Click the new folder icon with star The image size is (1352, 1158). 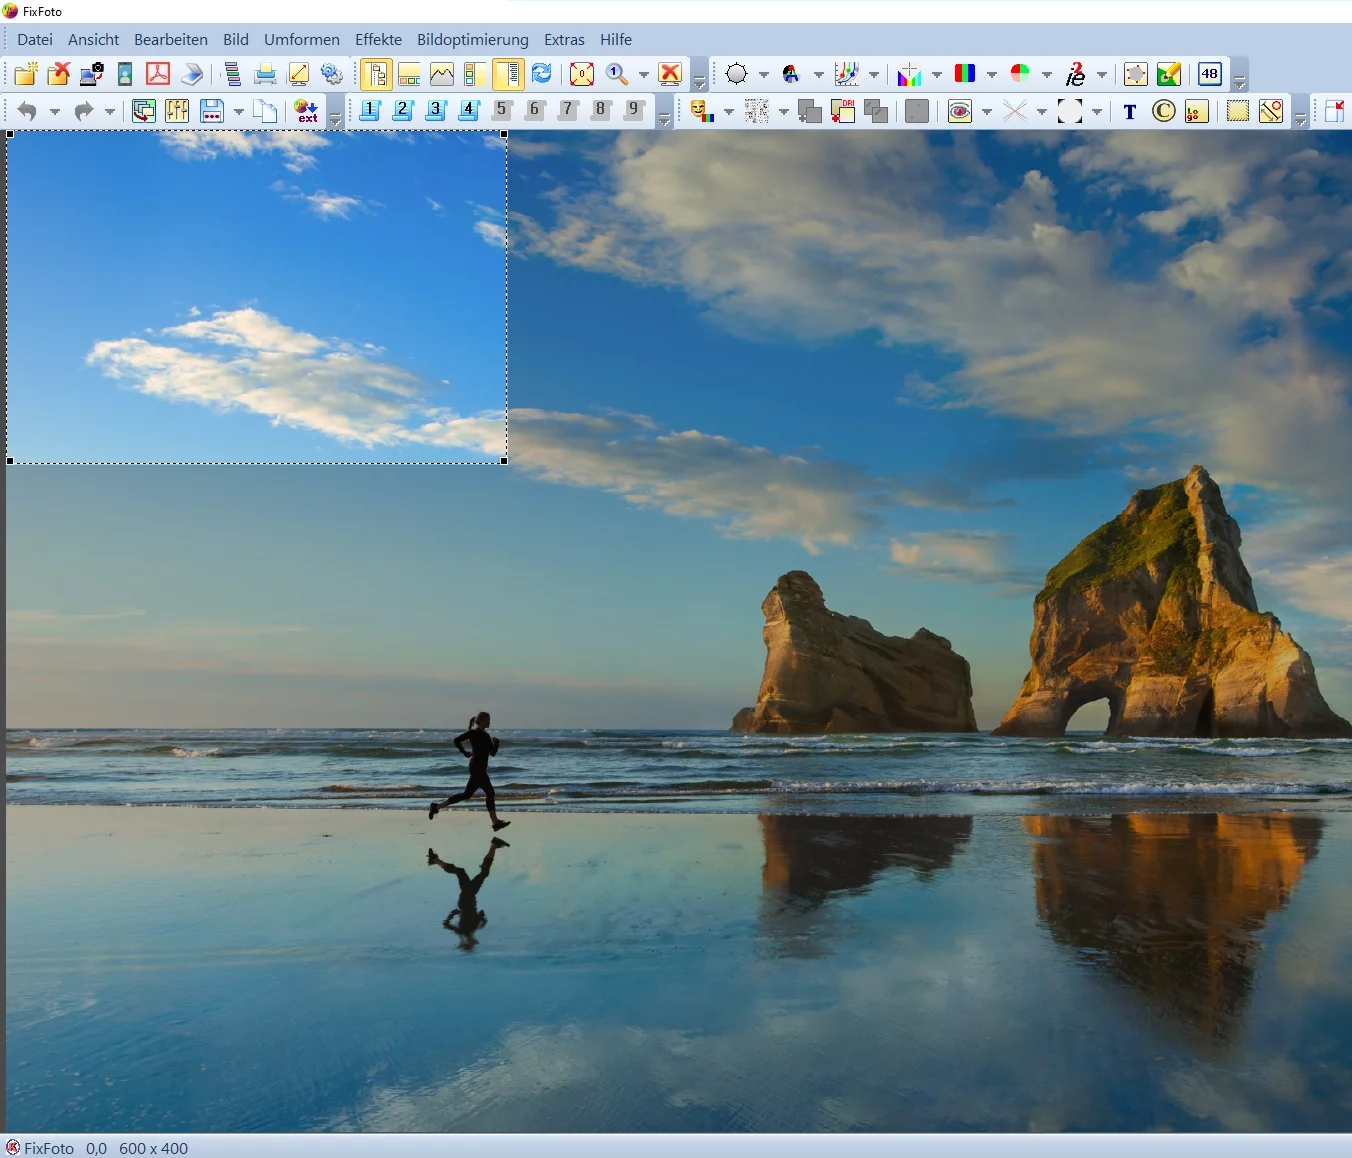pos(26,74)
